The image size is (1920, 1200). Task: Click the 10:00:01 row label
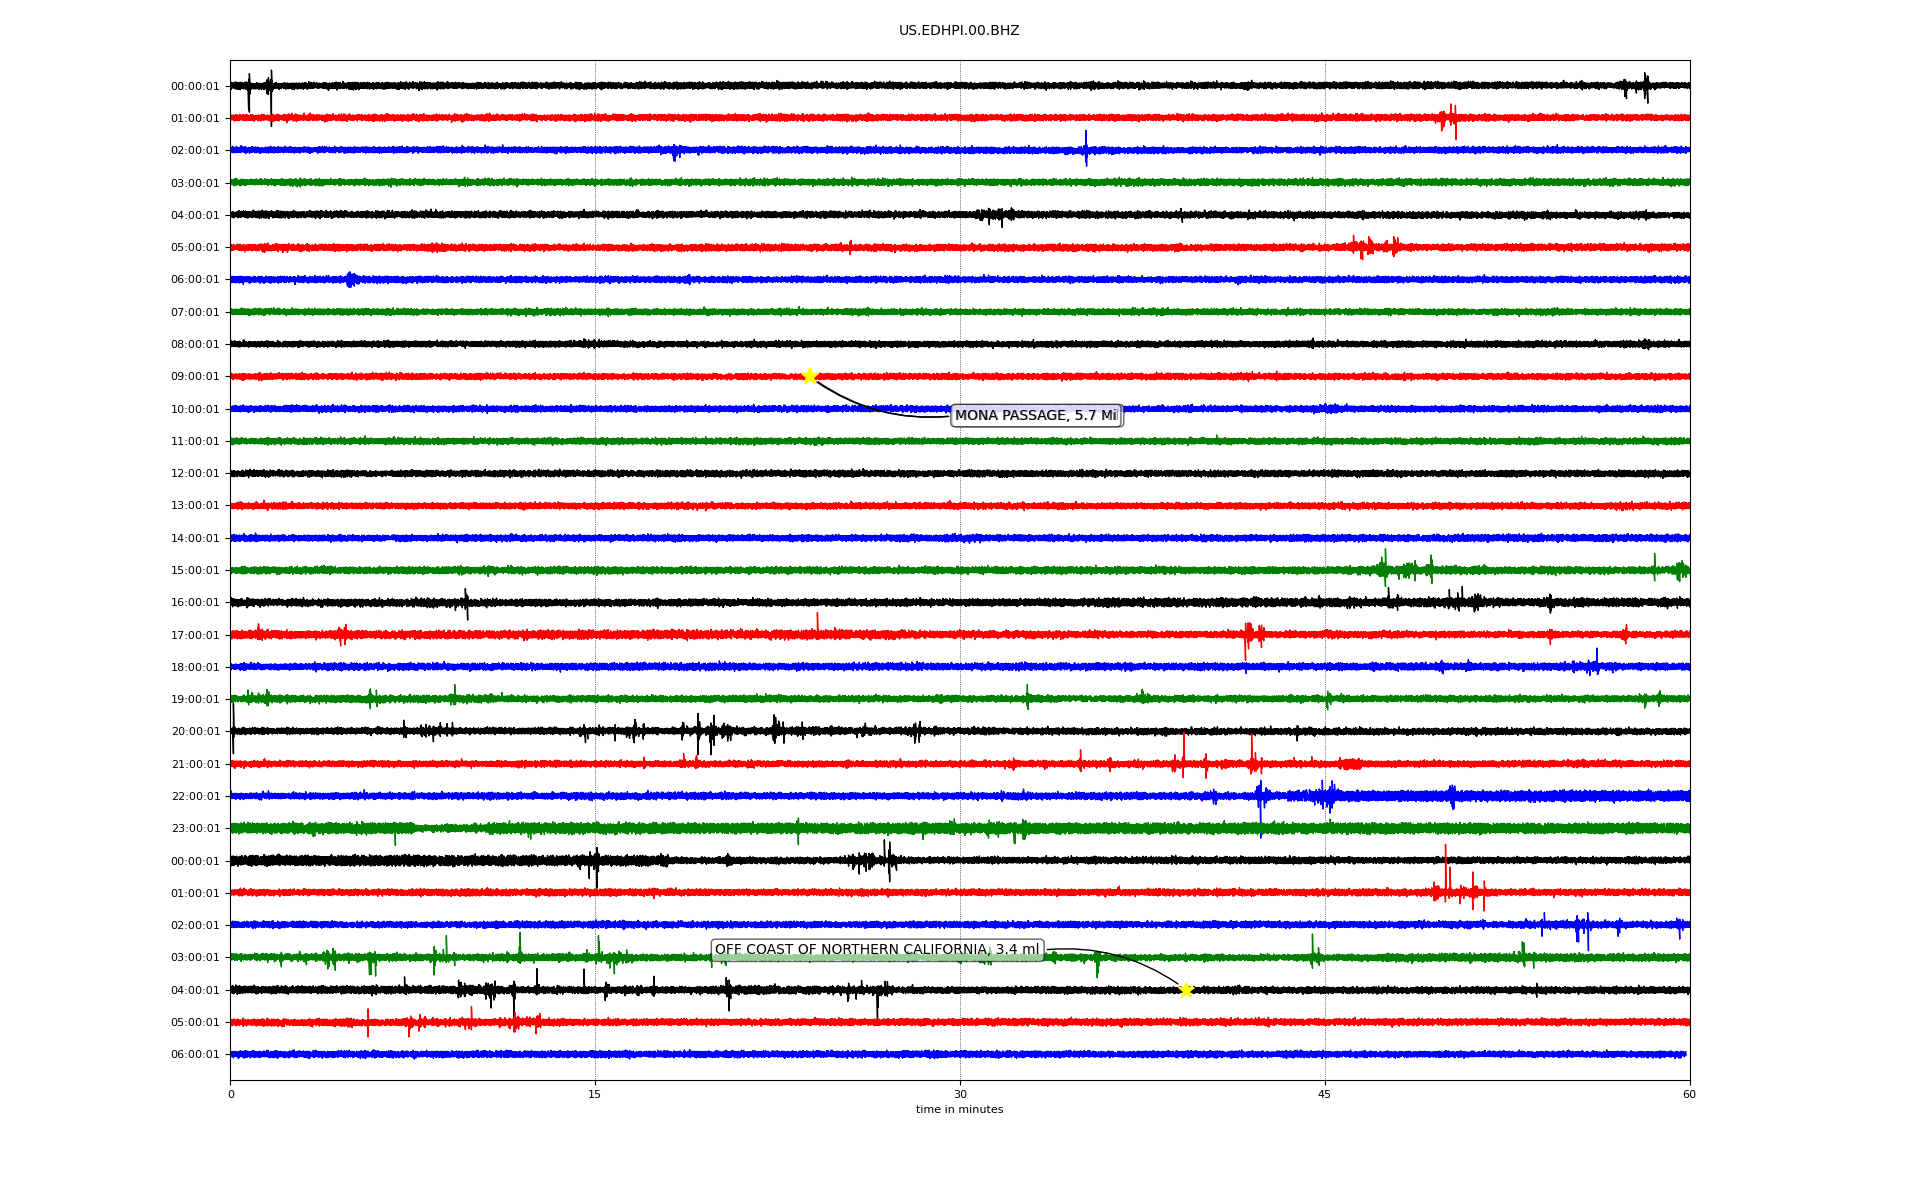(x=195, y=410)
